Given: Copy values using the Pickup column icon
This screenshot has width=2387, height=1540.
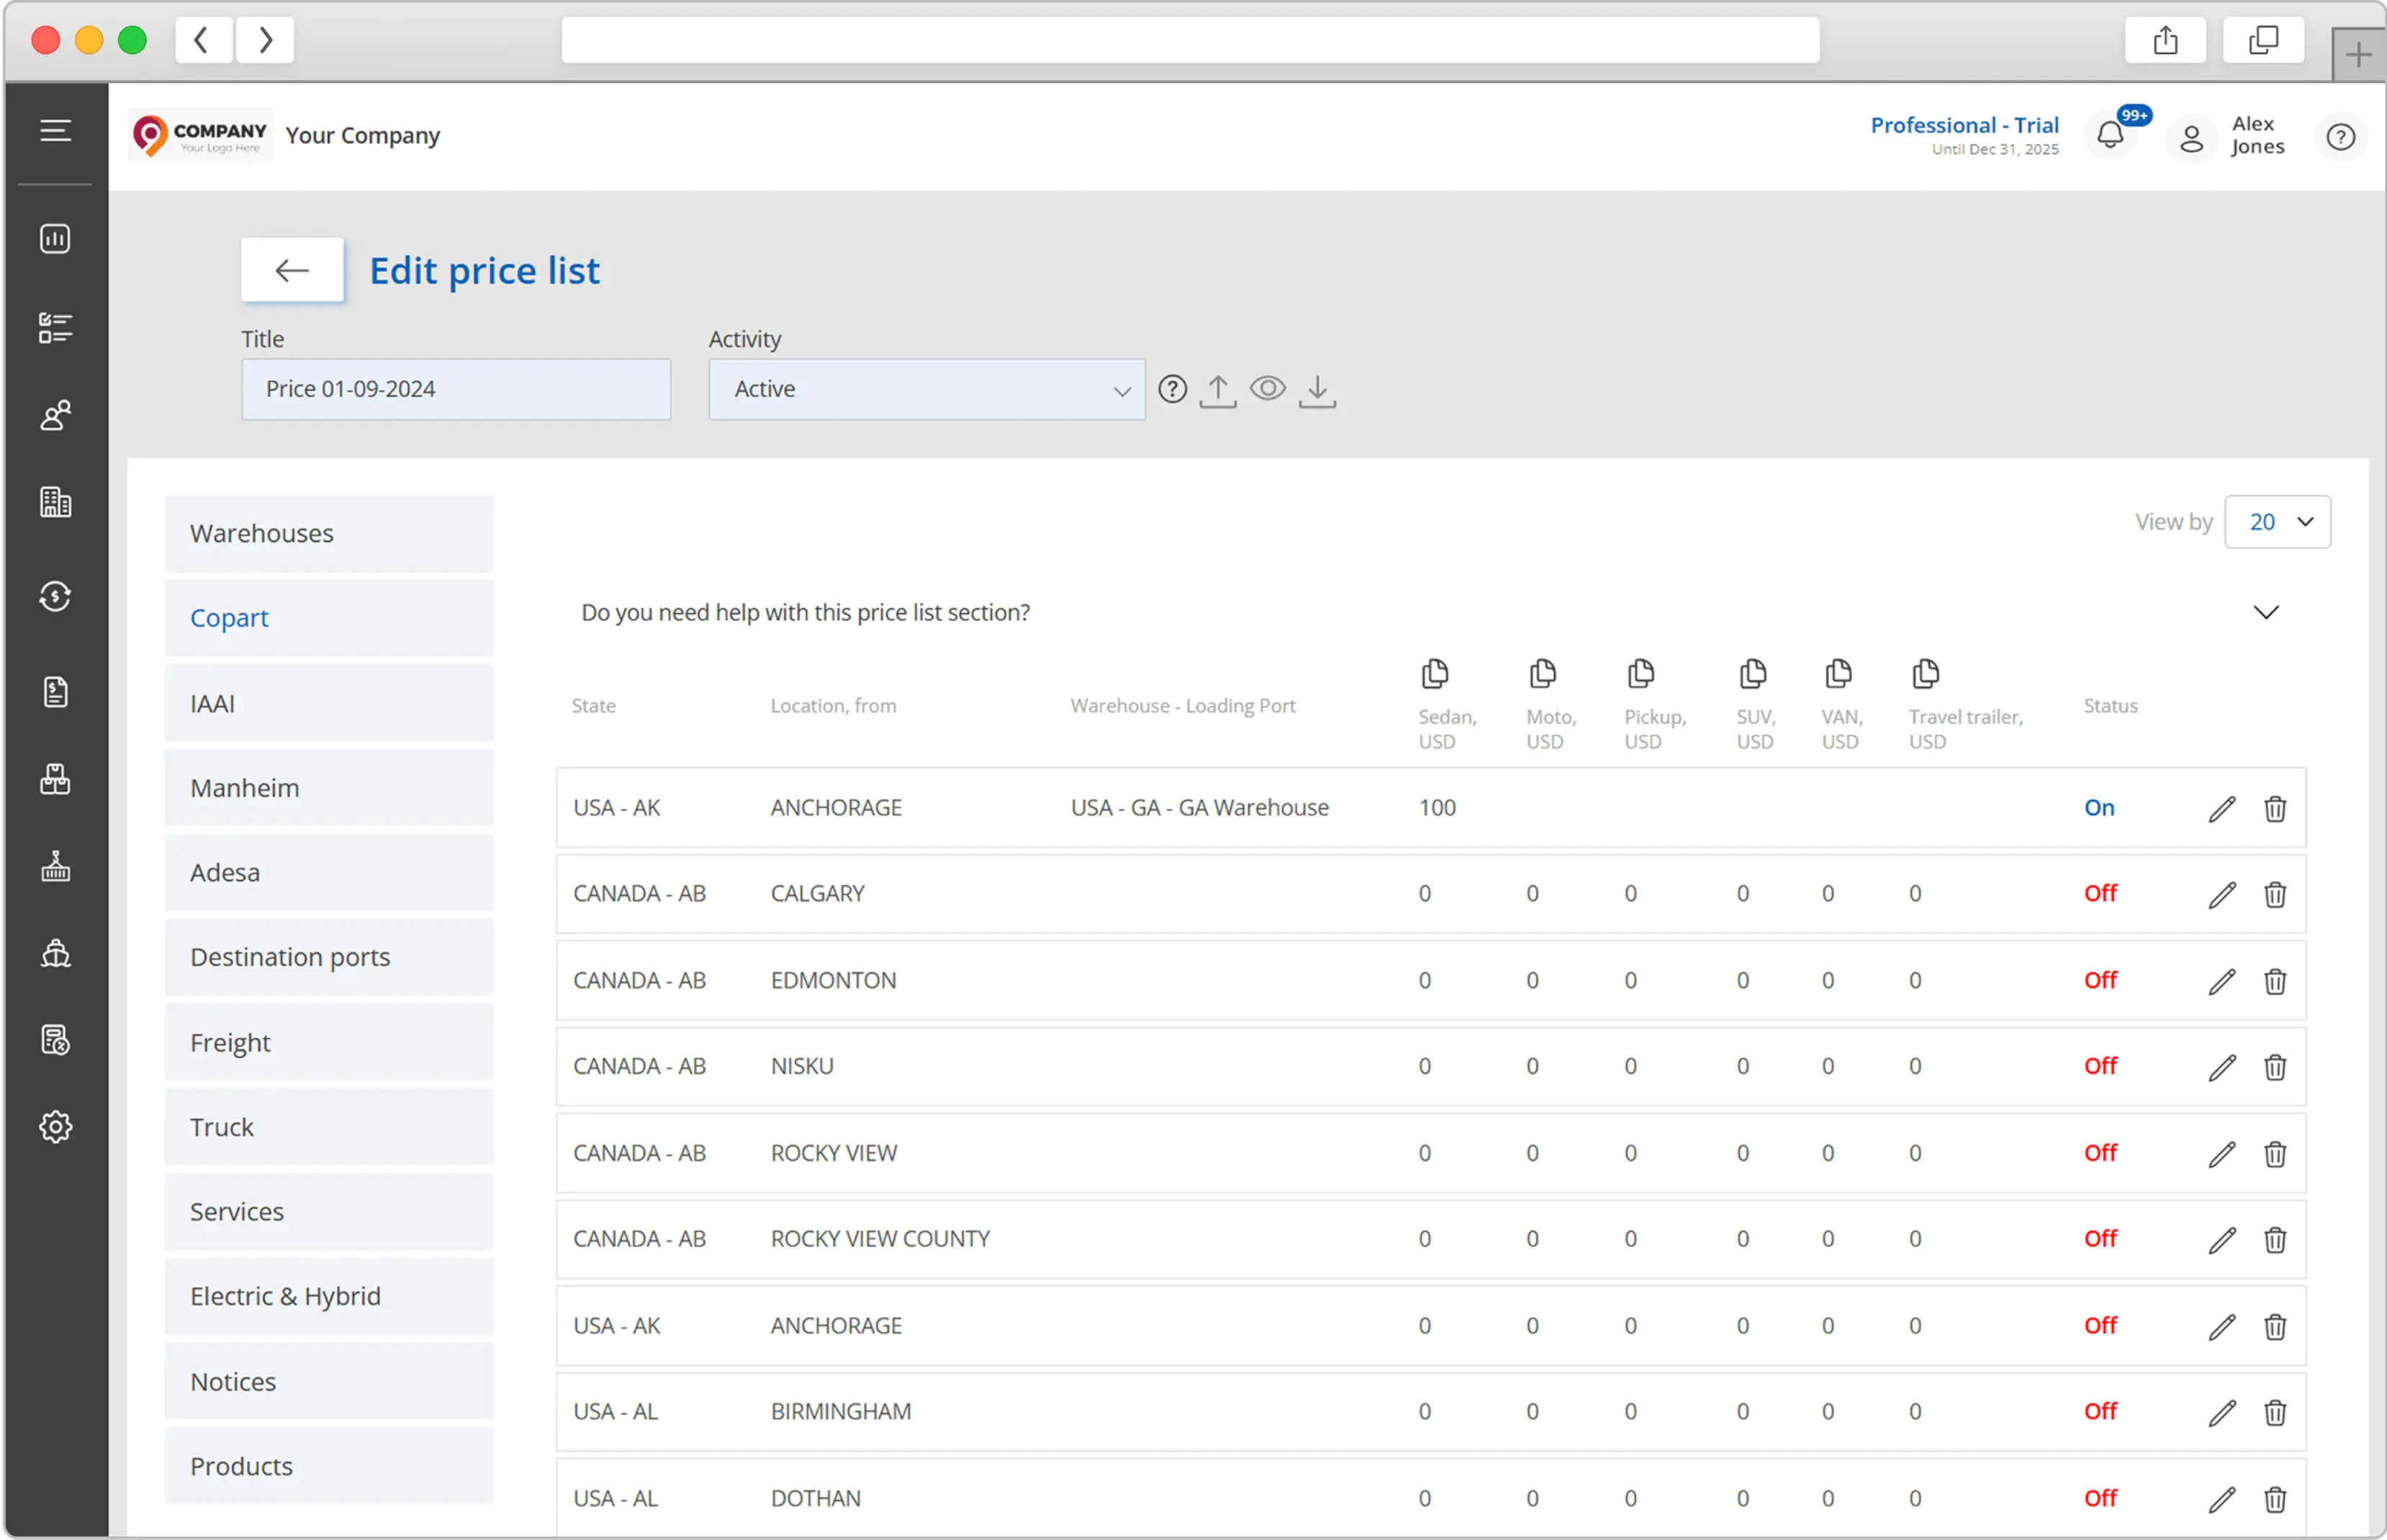Looking at the screenshot, I should pyautogui.click(x=1640, y=674).
